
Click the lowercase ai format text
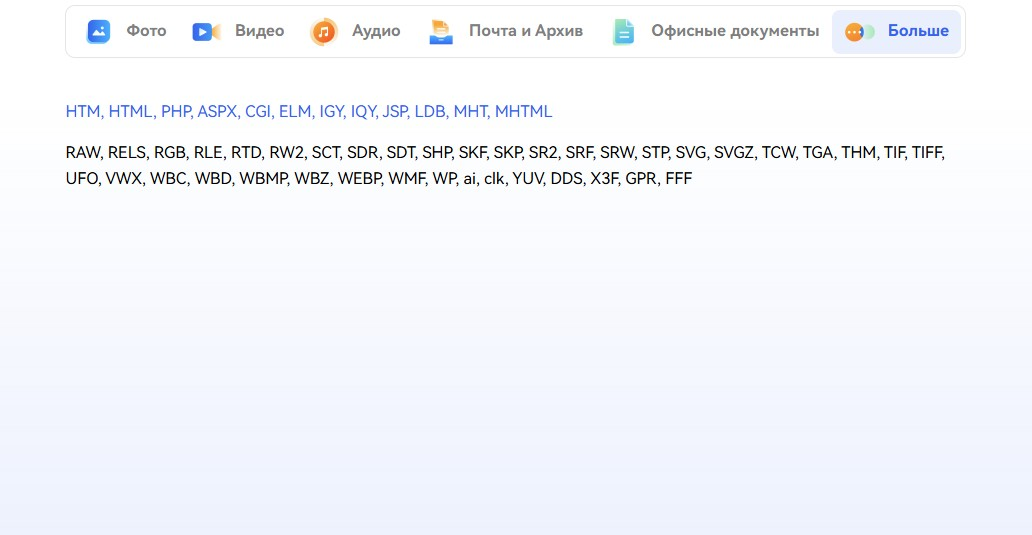tap(469, 179)
